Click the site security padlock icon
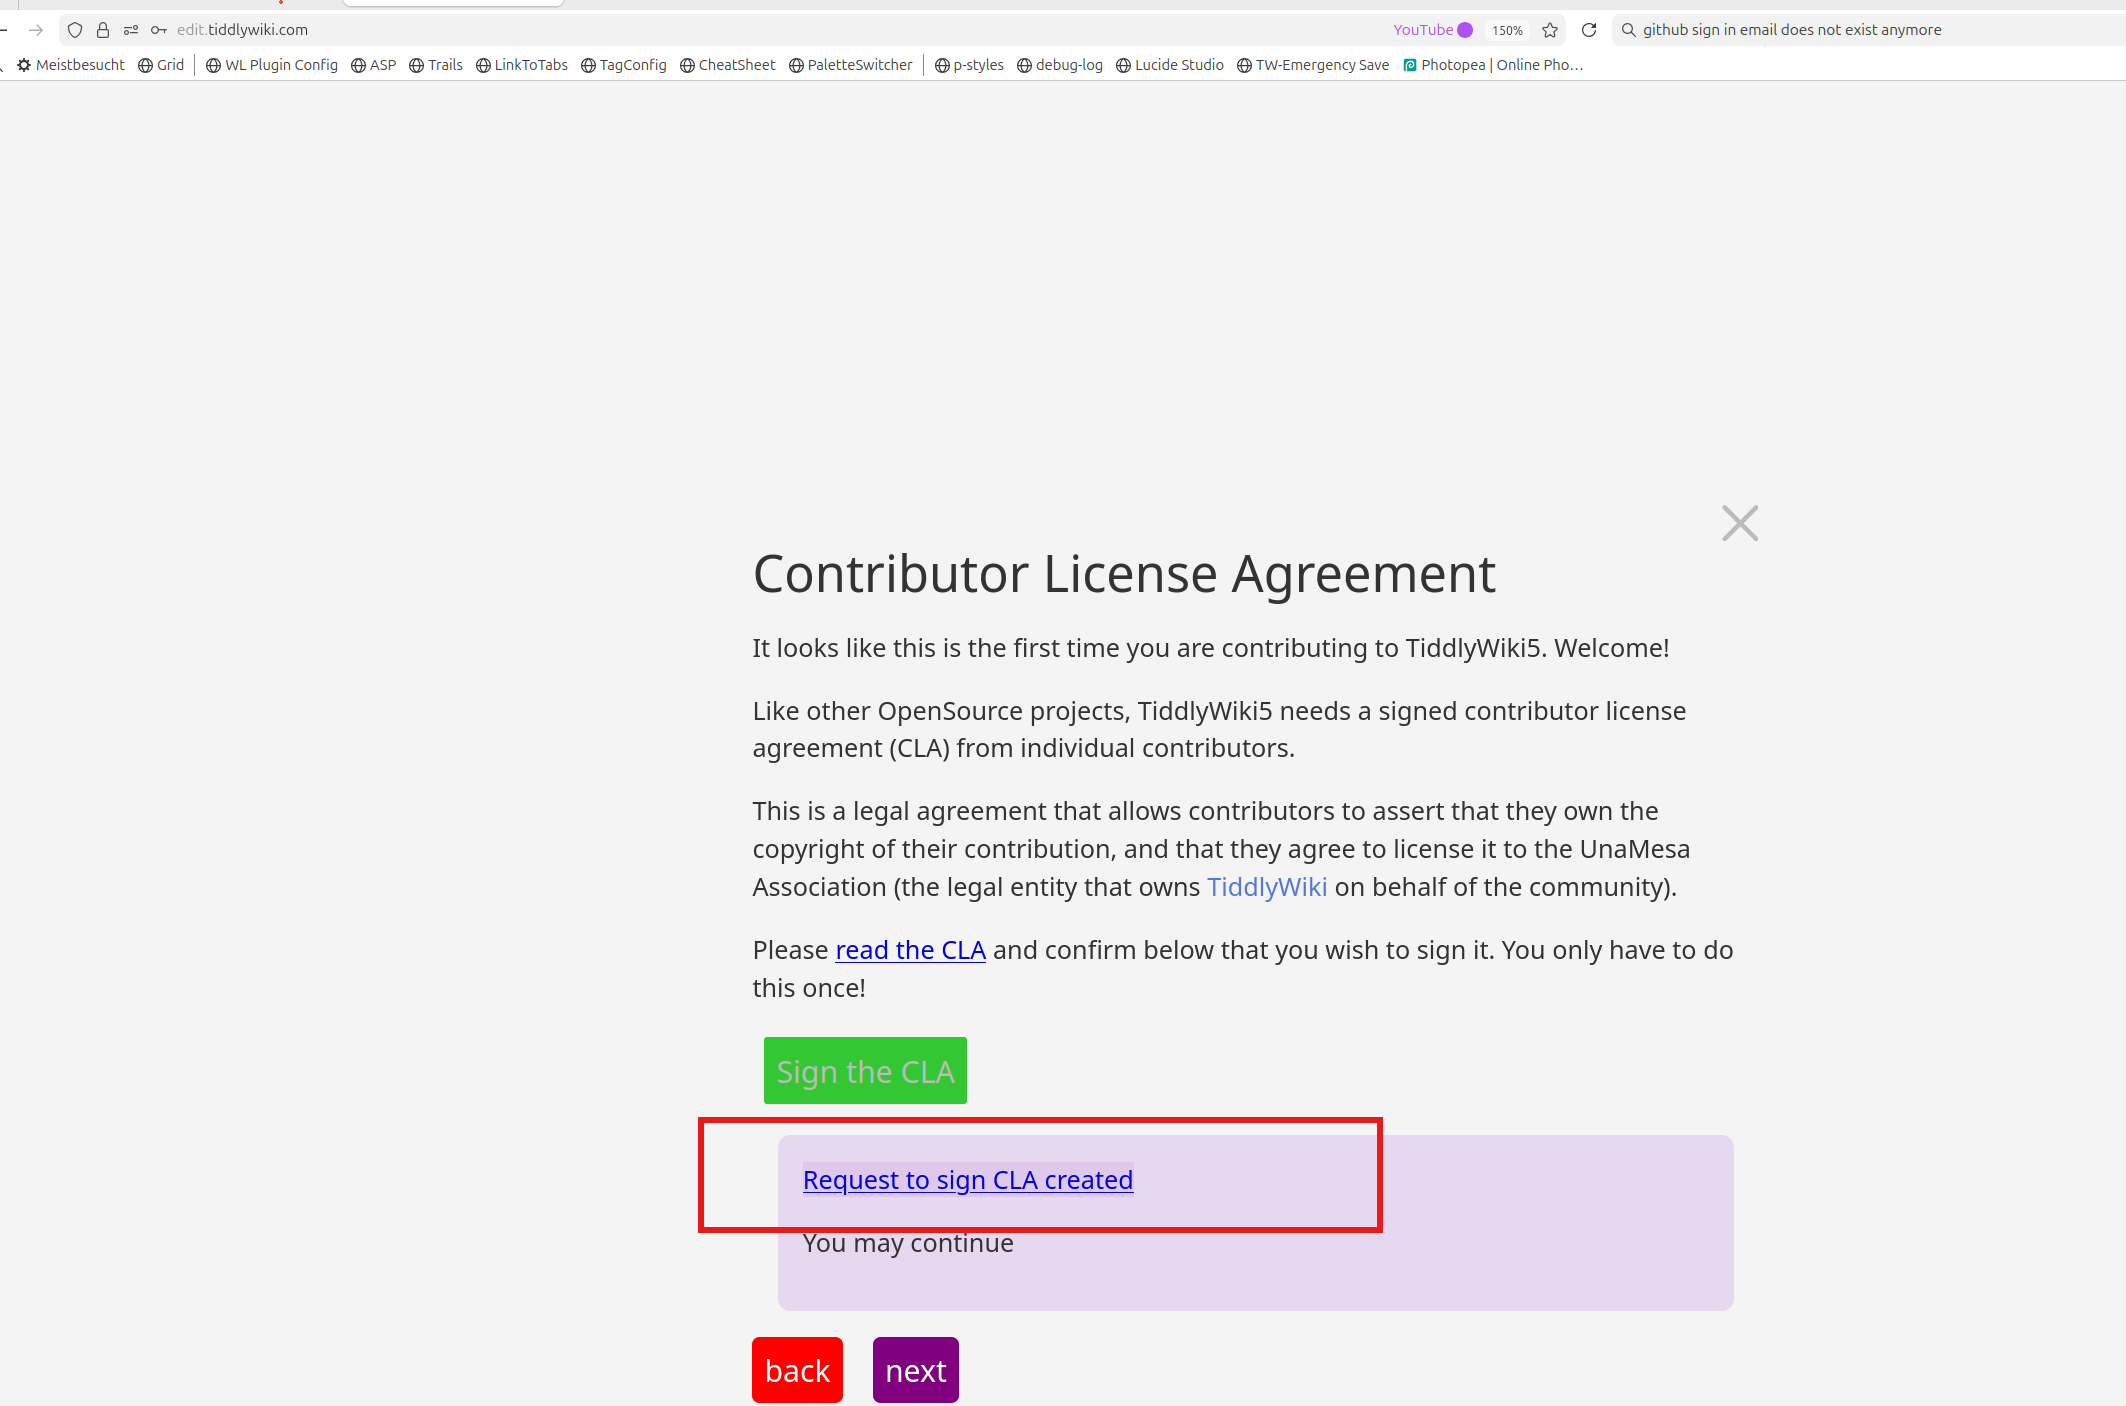This screenshot has height=1406, width=2126. [103, 30]
